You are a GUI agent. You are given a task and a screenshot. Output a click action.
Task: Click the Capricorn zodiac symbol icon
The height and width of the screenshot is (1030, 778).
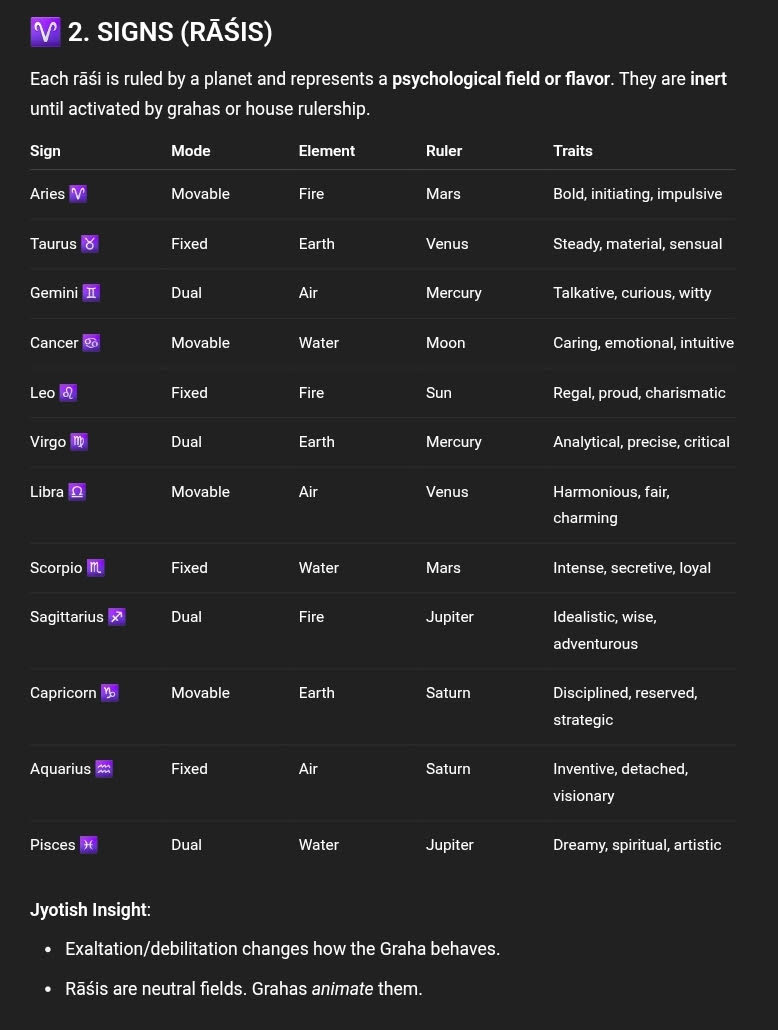110,693
